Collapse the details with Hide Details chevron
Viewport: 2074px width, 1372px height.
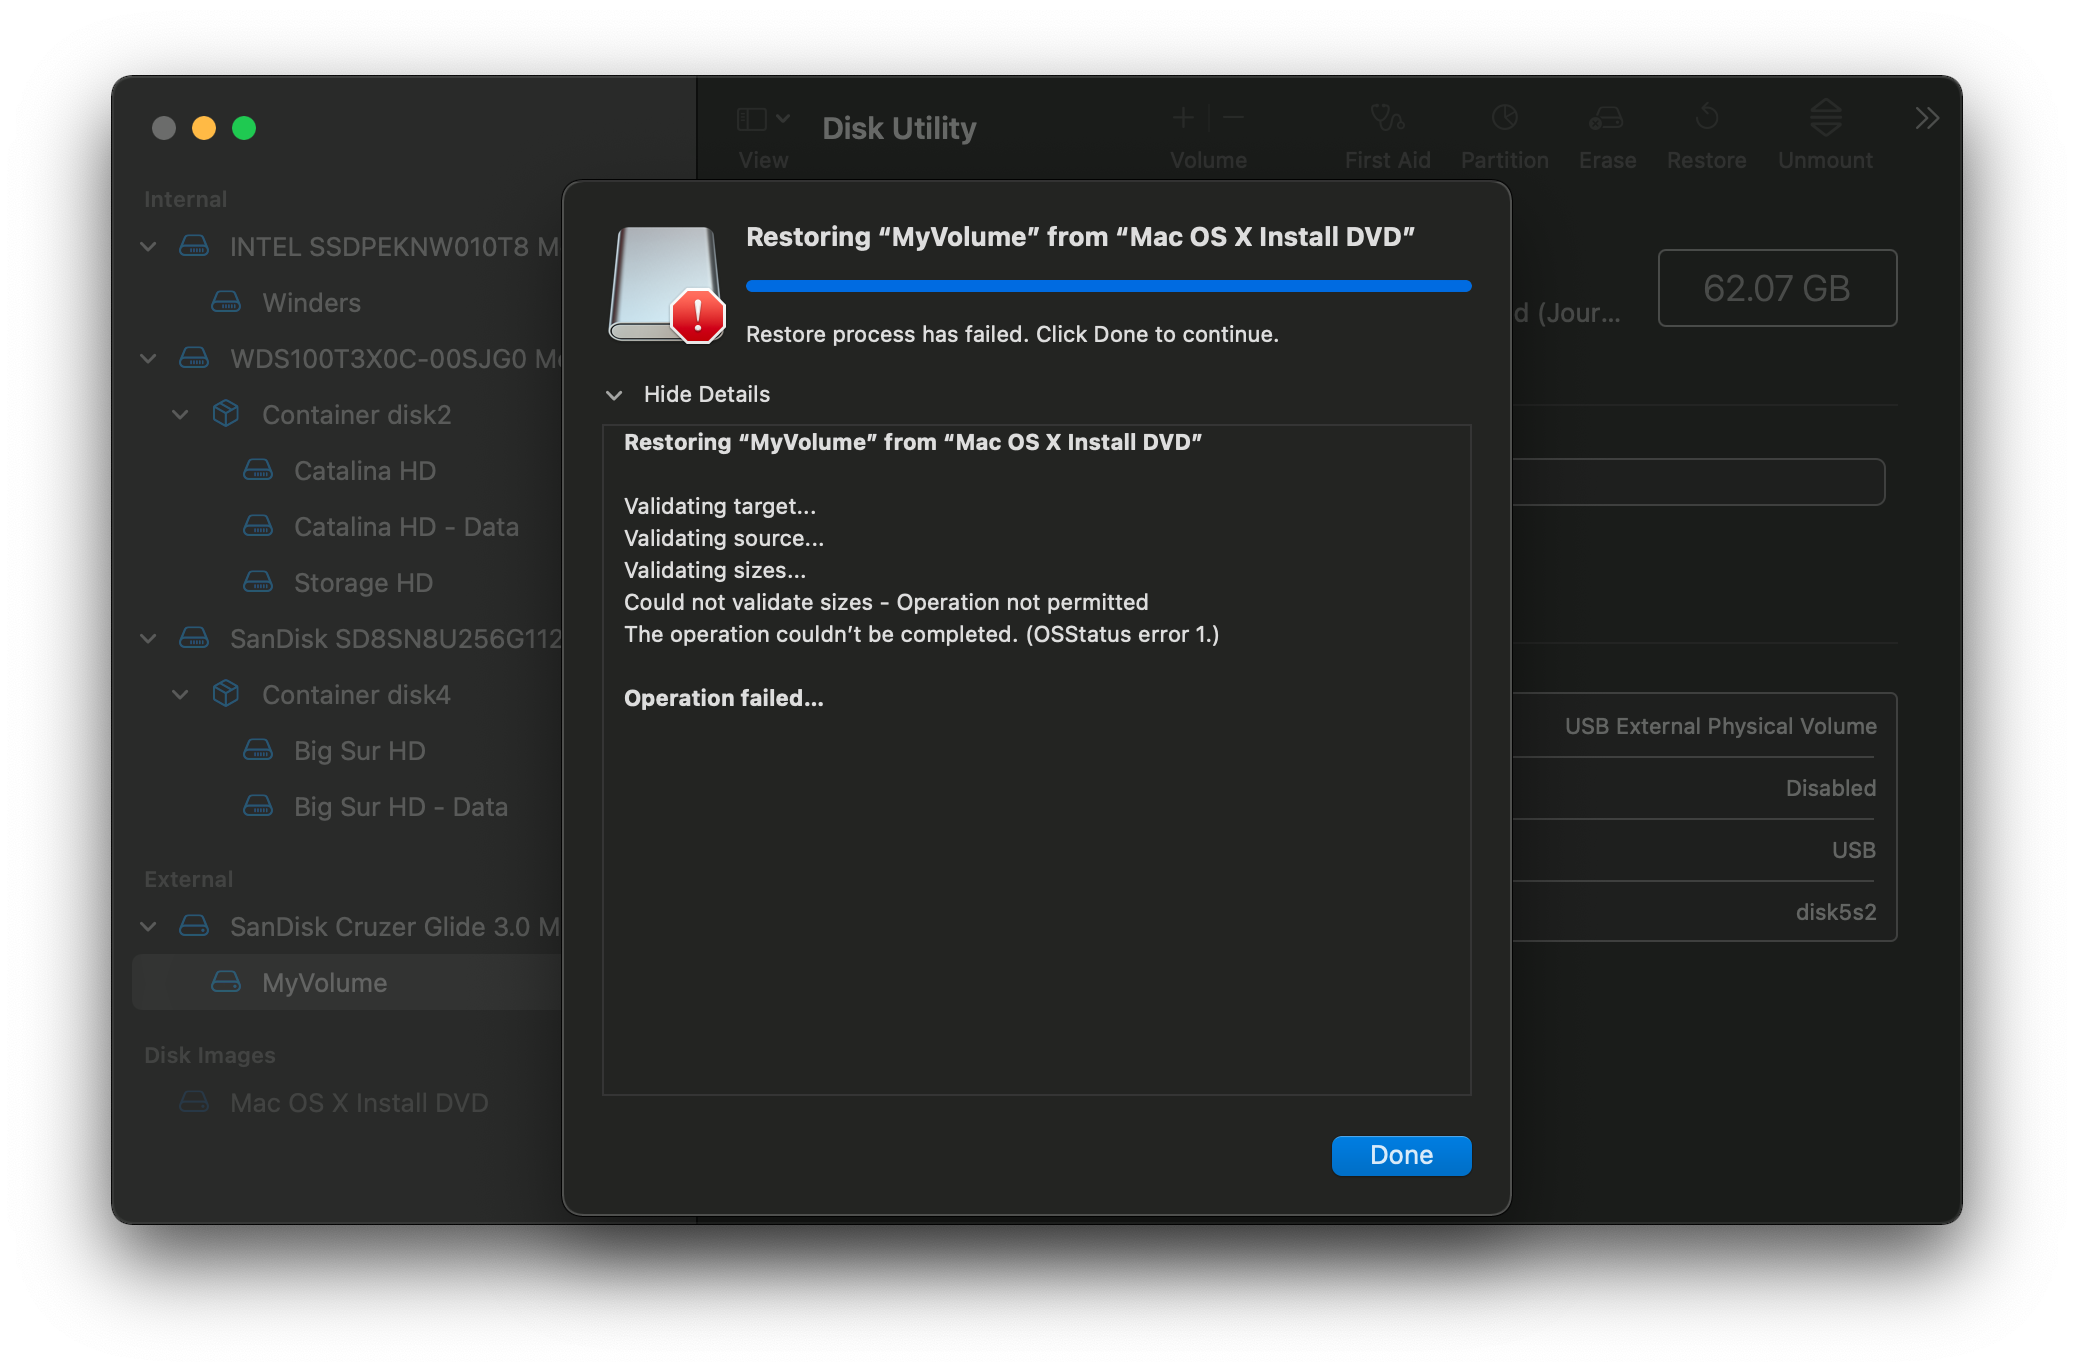pos(614,395)
